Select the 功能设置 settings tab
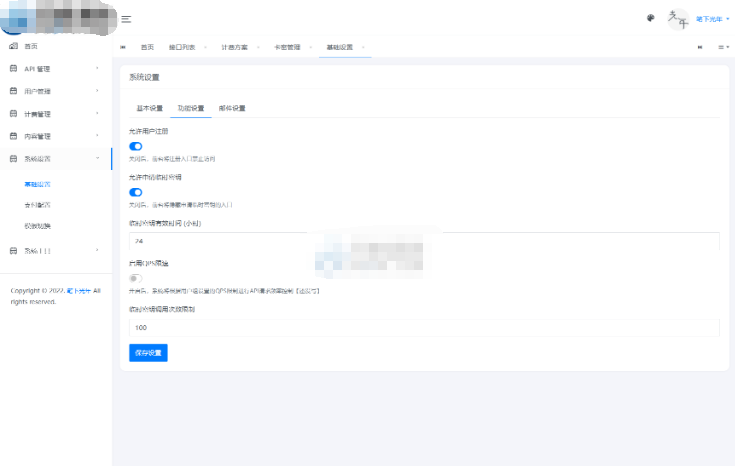735x466 pixels. 191,108
